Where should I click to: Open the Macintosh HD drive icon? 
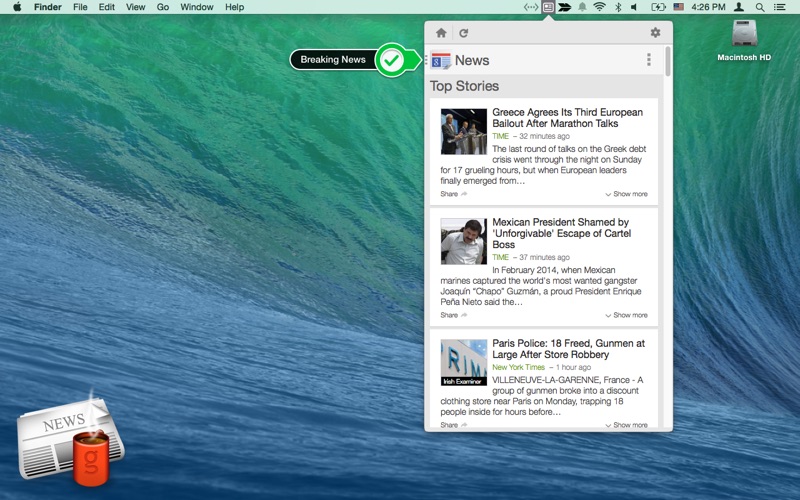744,38
